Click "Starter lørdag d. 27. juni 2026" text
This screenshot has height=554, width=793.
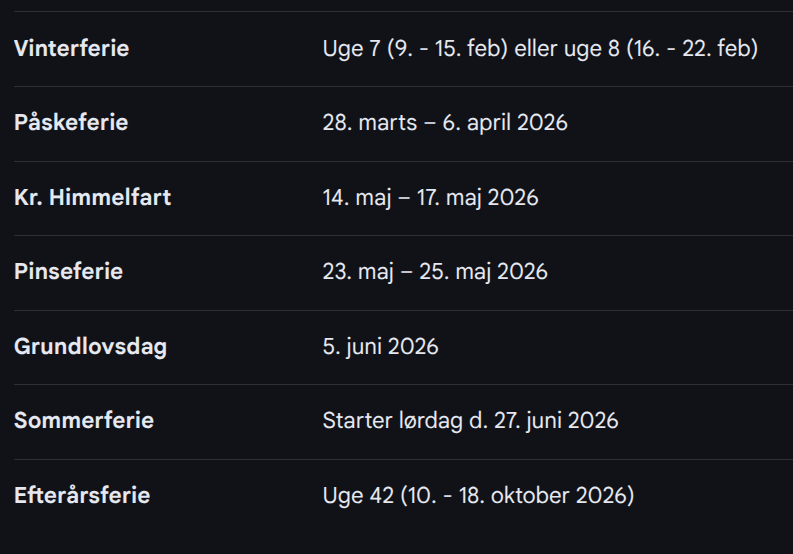tap(470, 420)
